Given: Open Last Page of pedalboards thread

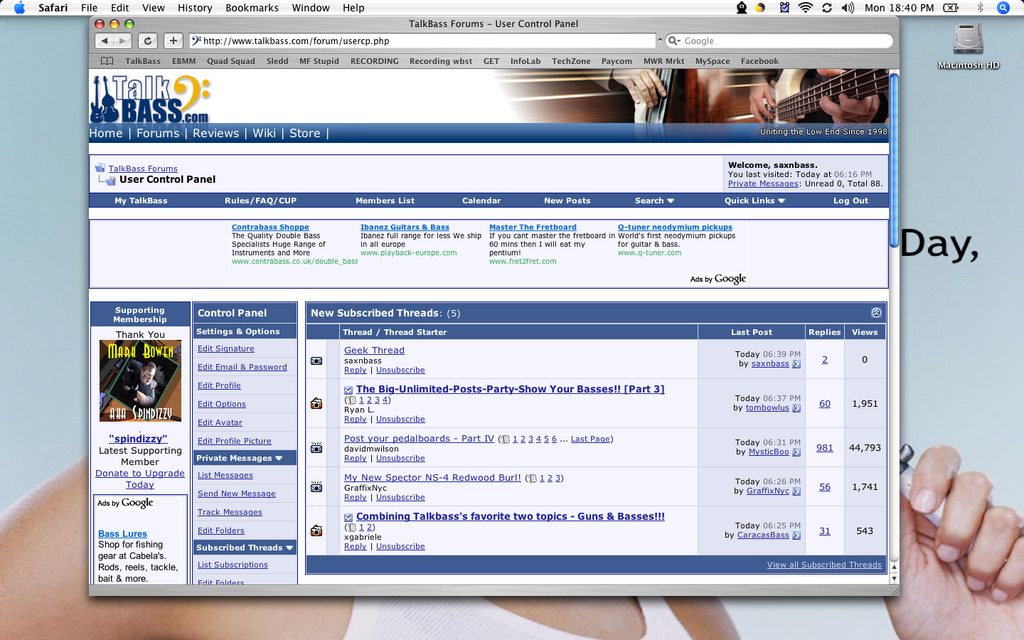Looking at the screenshot, I should tap(590, 439).
